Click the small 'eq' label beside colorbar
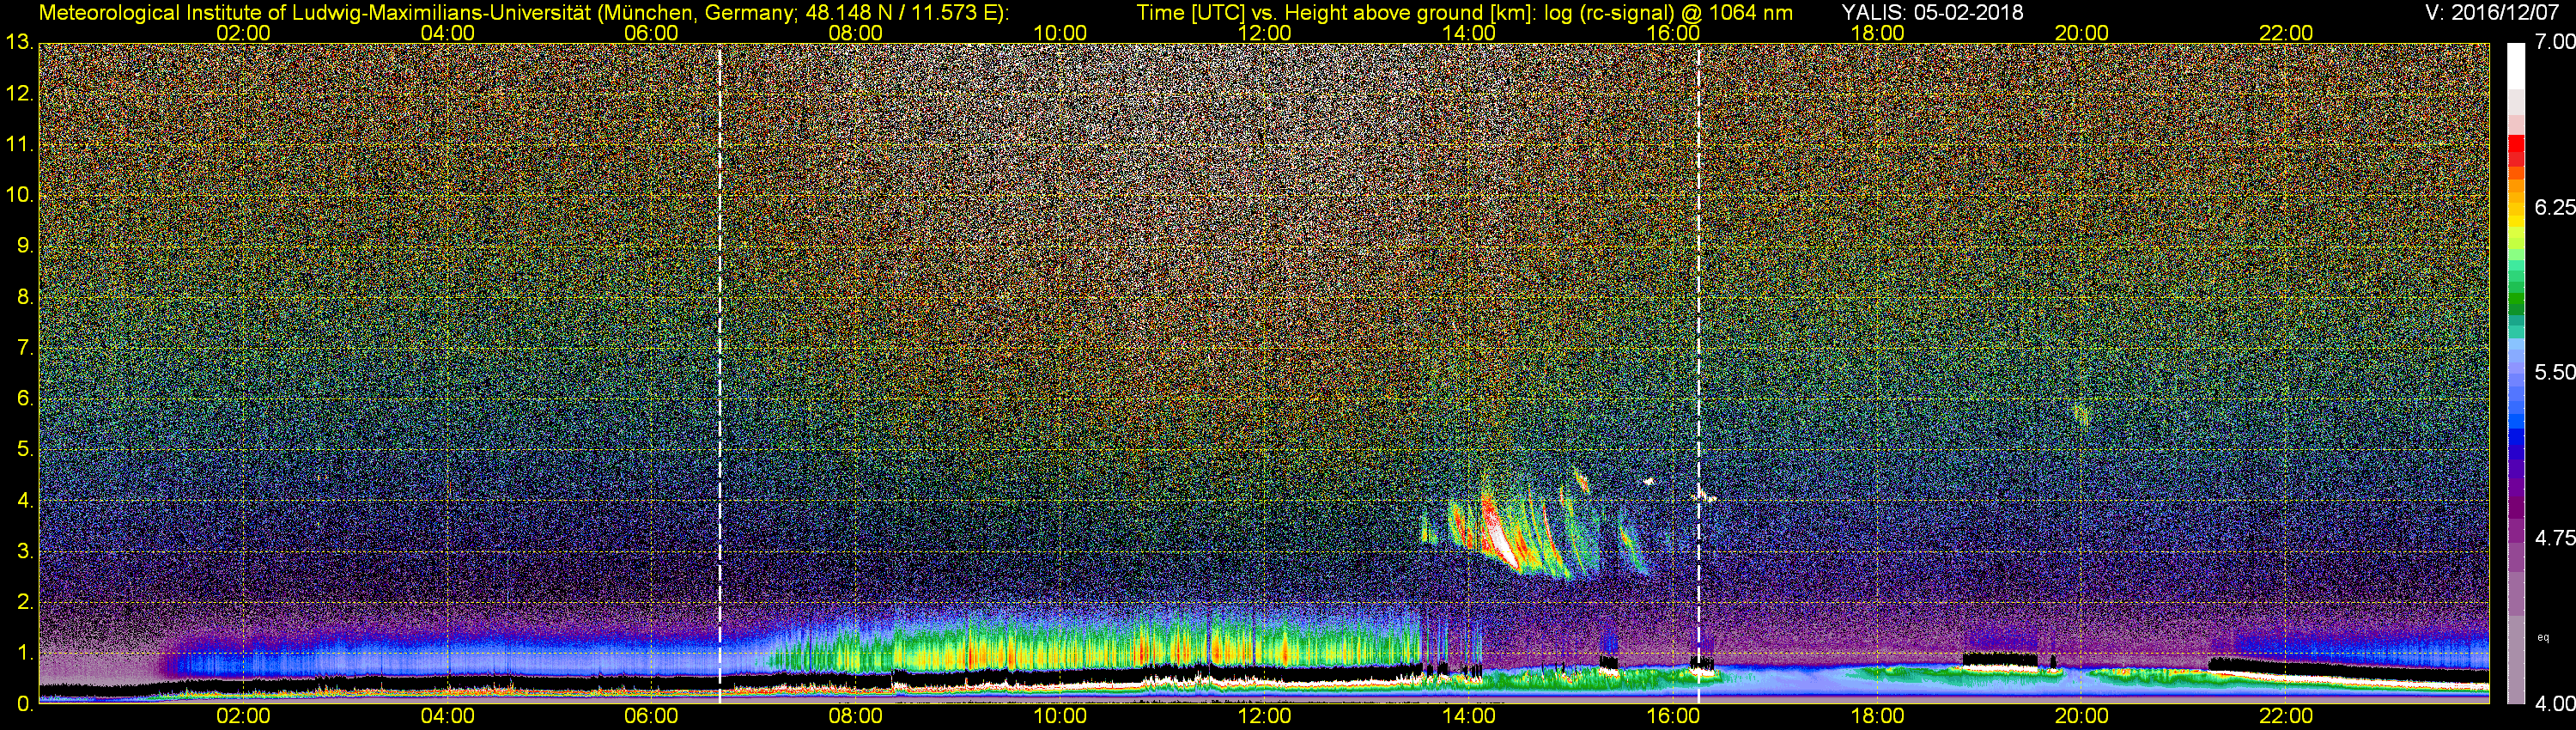 pyautogui.click(x=2543, y=637)
